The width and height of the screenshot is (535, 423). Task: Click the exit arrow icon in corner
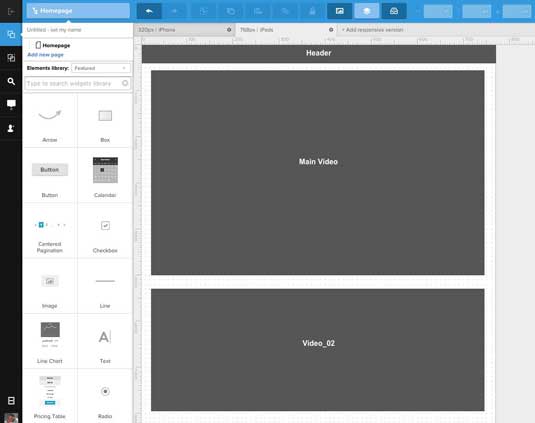(x=11, y=12)
